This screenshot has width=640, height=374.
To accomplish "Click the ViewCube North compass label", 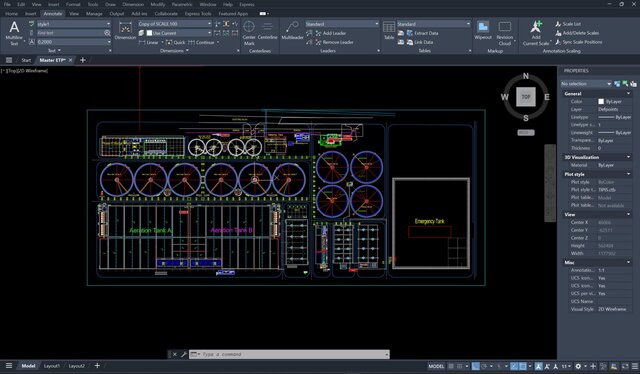I will pyautogui.click(x=526, y=76).
